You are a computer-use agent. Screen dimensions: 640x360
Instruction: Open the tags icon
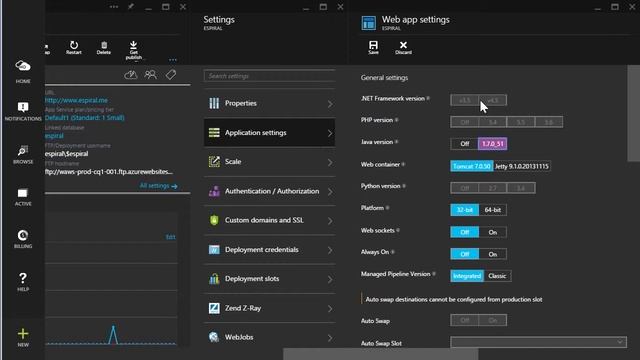pyautogui.click(x=171, y=75)
